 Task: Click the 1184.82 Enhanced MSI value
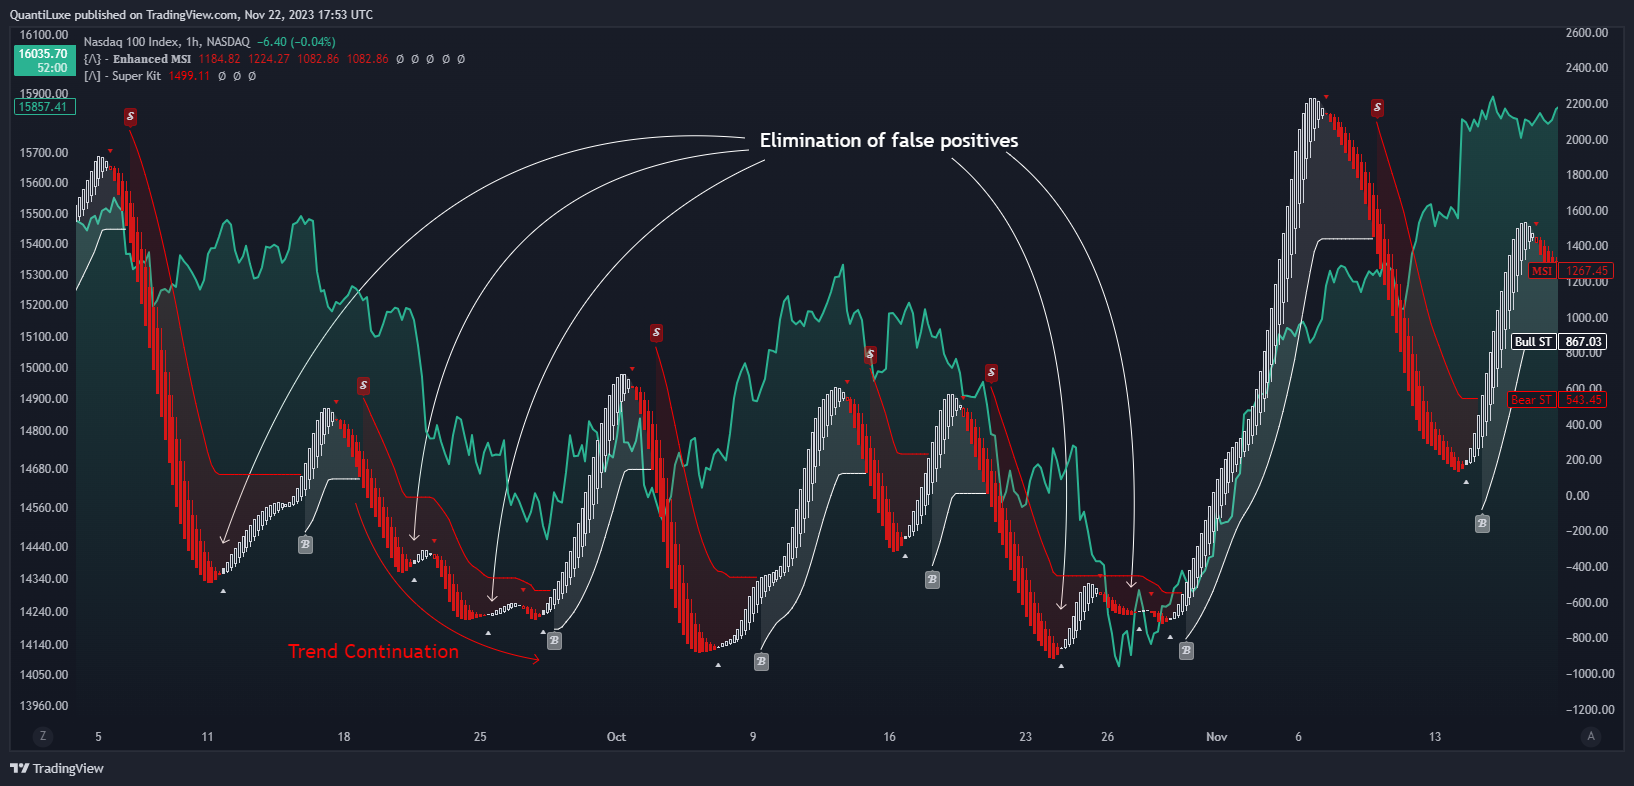pyautogui.click(x=219, y=59)
